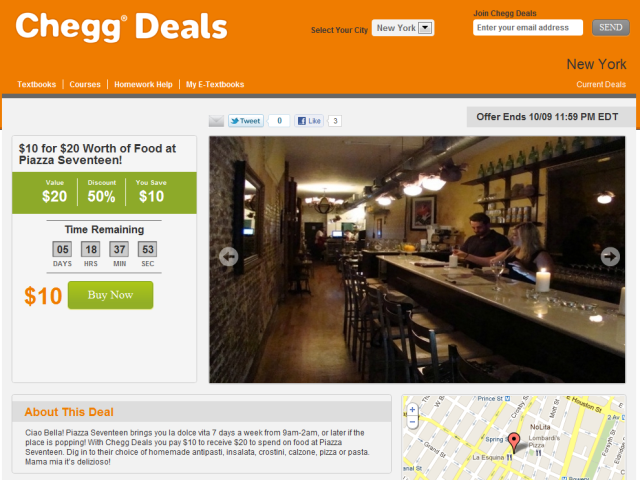Screen dimensions: 640x480
Task: Click the email share envelope icon
Action: [216, 121]
